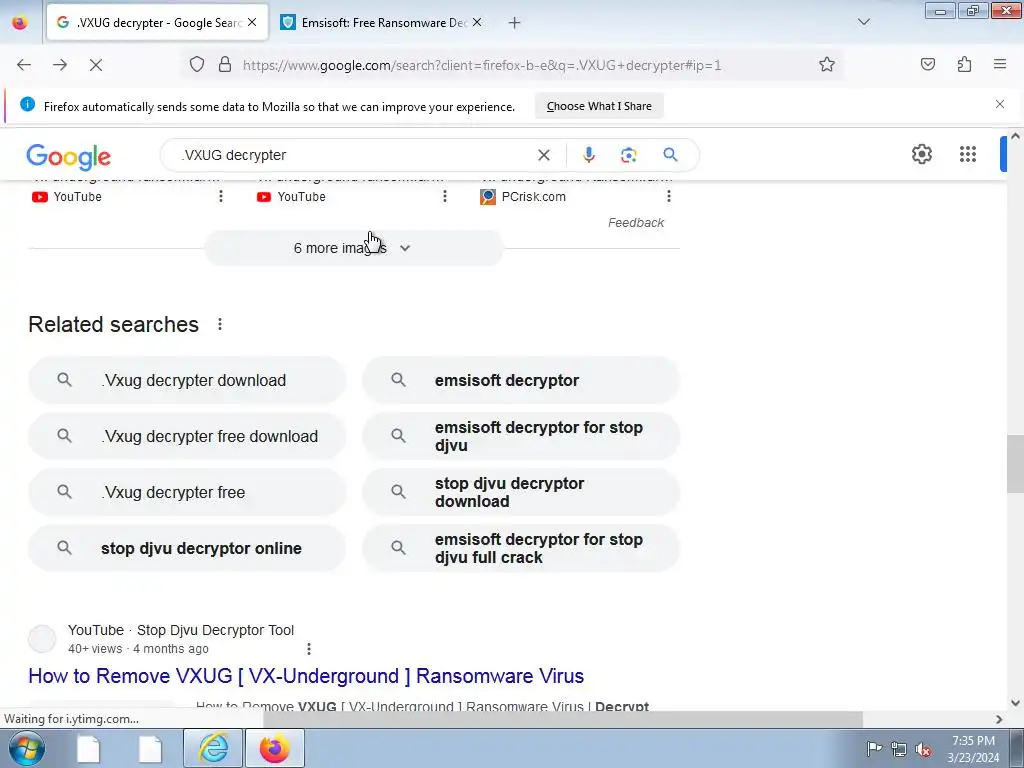
Task: Stop loading the page
Action: click(95, 65)
